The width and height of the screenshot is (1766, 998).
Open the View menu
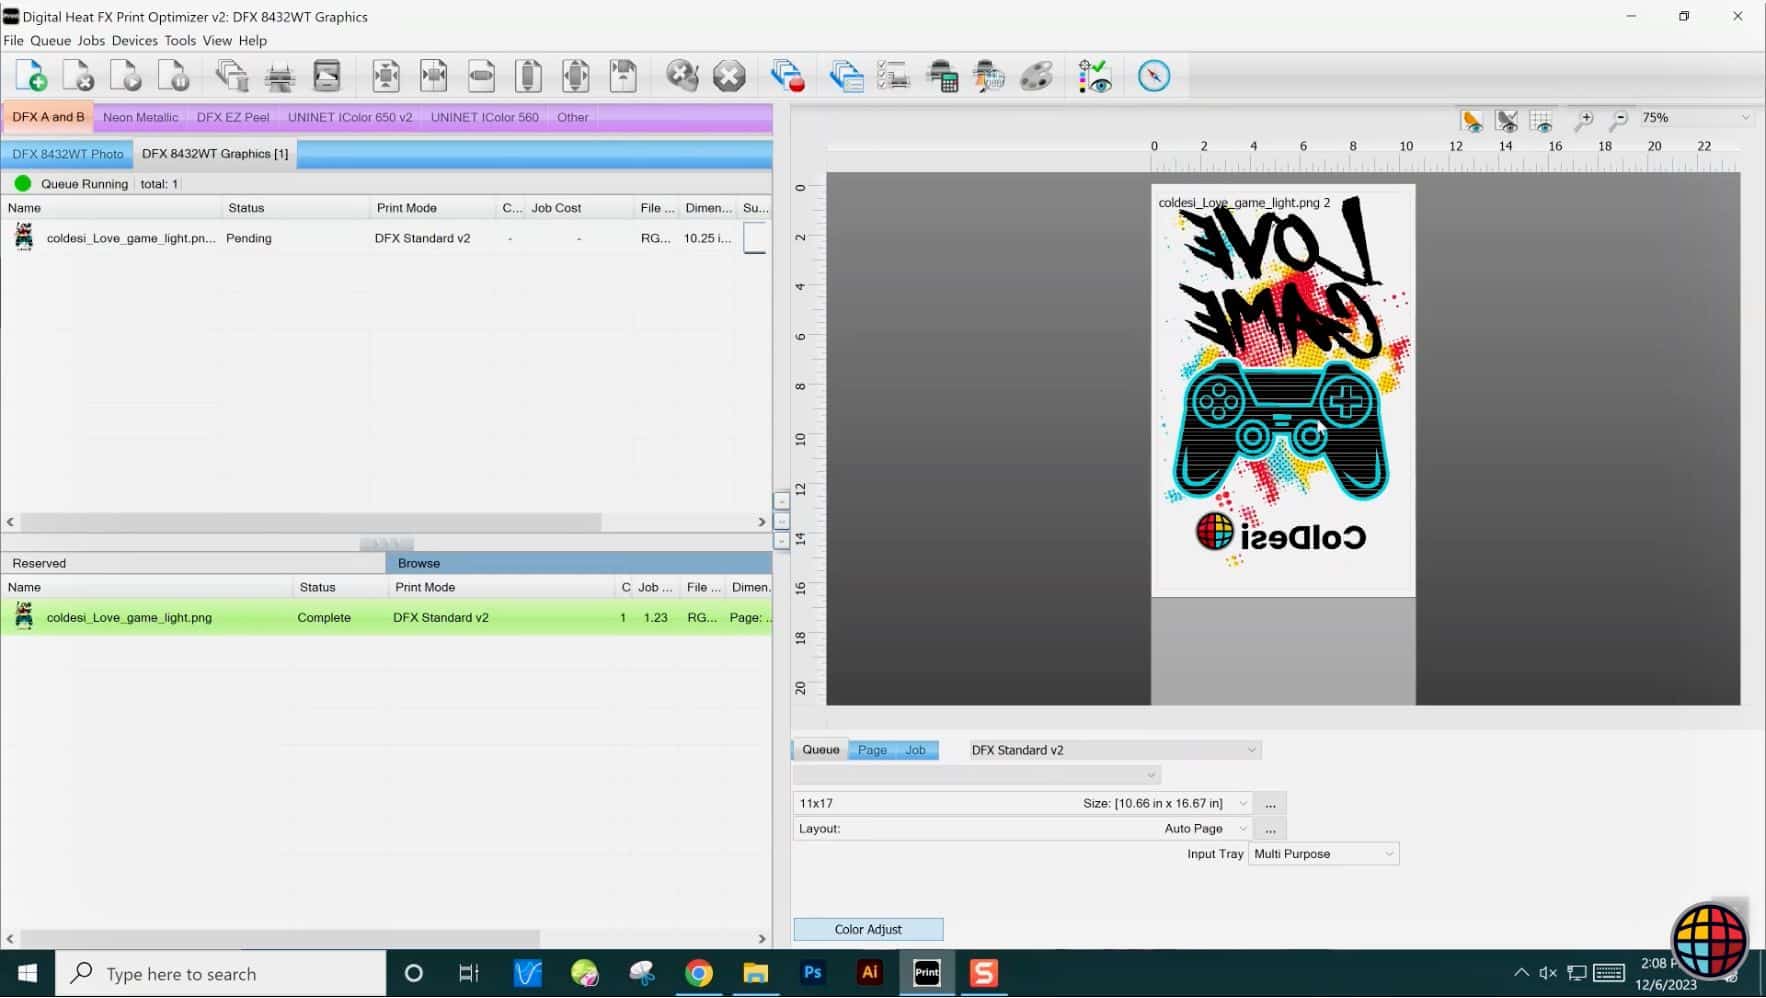click(217, 41)
